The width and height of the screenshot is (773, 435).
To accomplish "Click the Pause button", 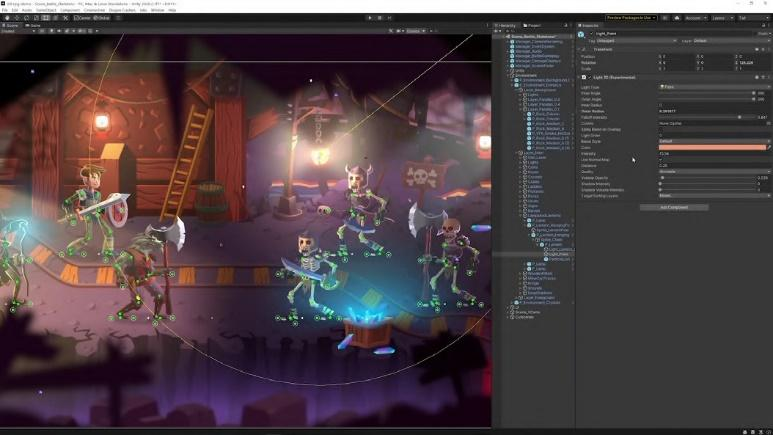I will point(380,18).
